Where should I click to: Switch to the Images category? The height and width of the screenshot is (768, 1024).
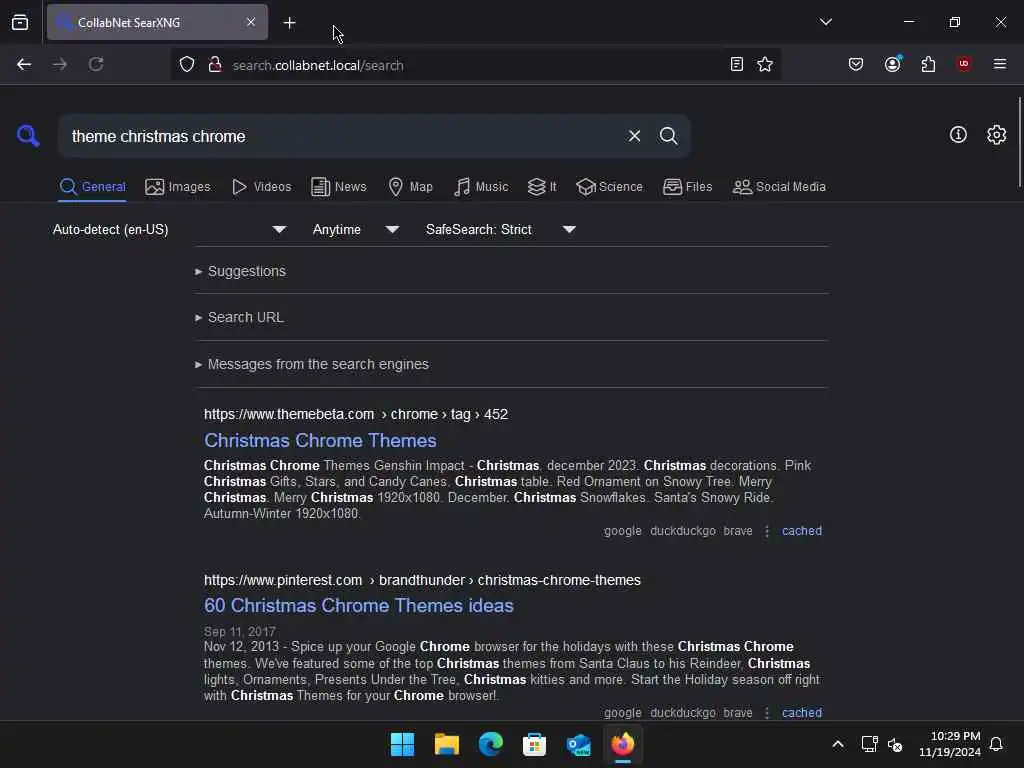coord(178,187)
